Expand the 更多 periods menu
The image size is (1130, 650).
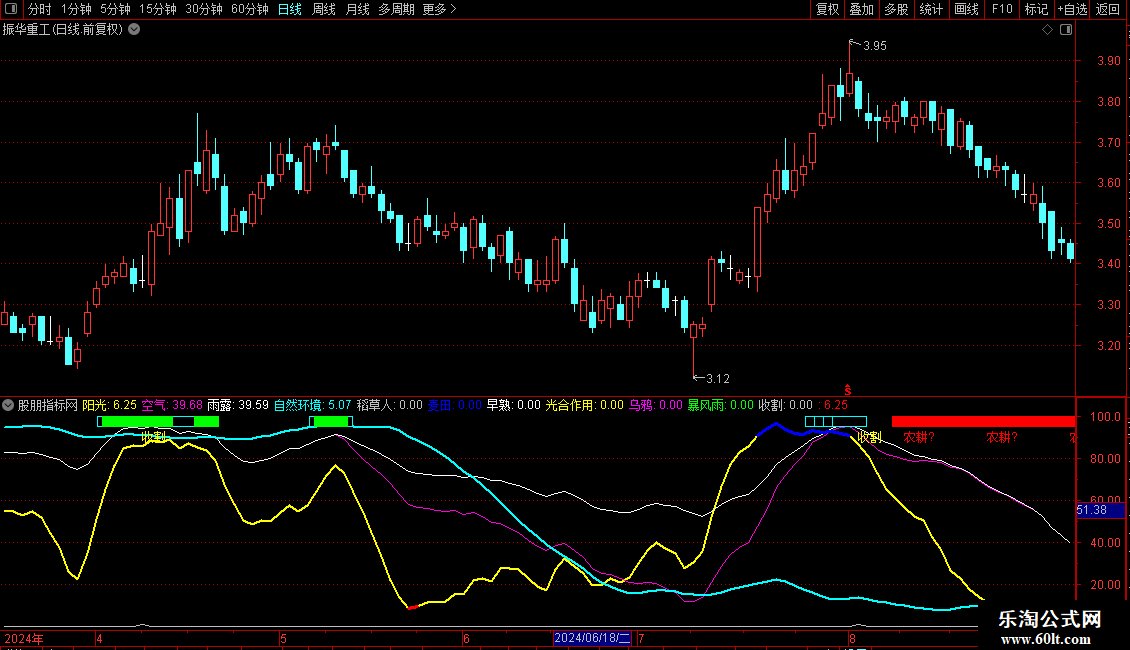[x=439, y=10]
